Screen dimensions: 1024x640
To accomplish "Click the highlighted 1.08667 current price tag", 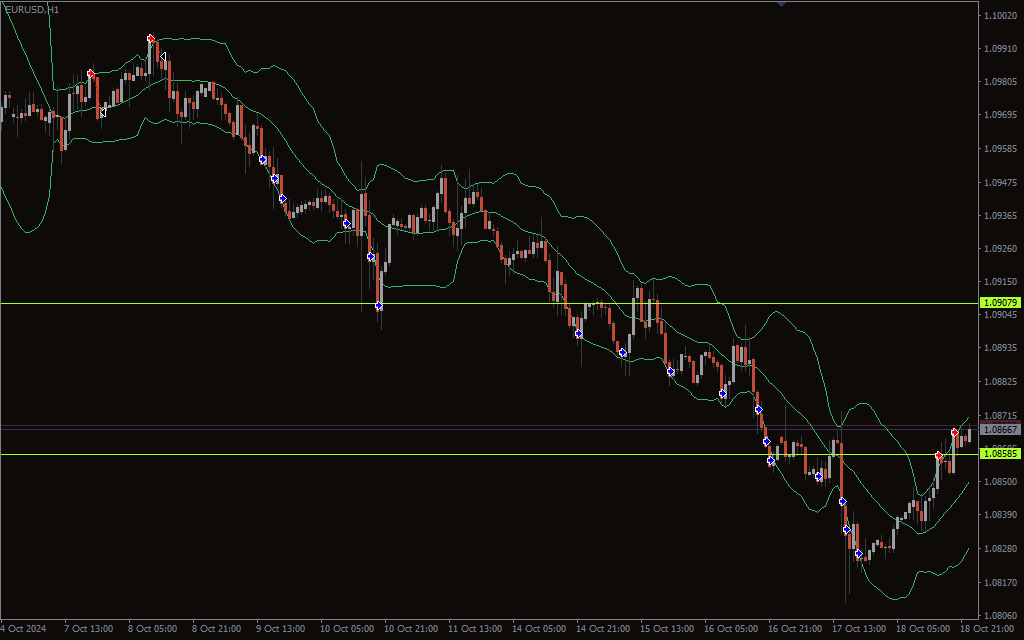I will 998,430.
